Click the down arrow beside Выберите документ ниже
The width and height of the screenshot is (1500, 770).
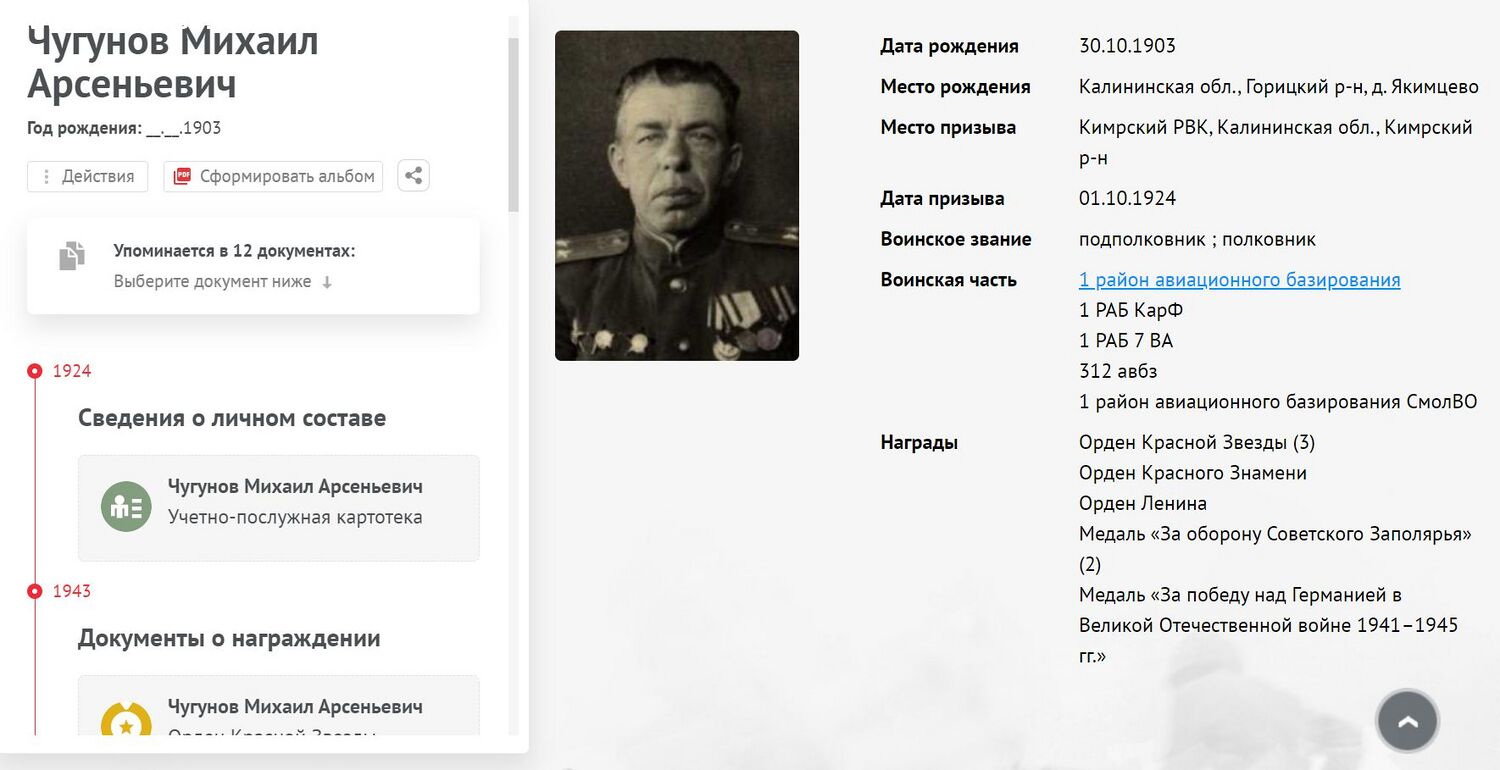tap(327, 283)
